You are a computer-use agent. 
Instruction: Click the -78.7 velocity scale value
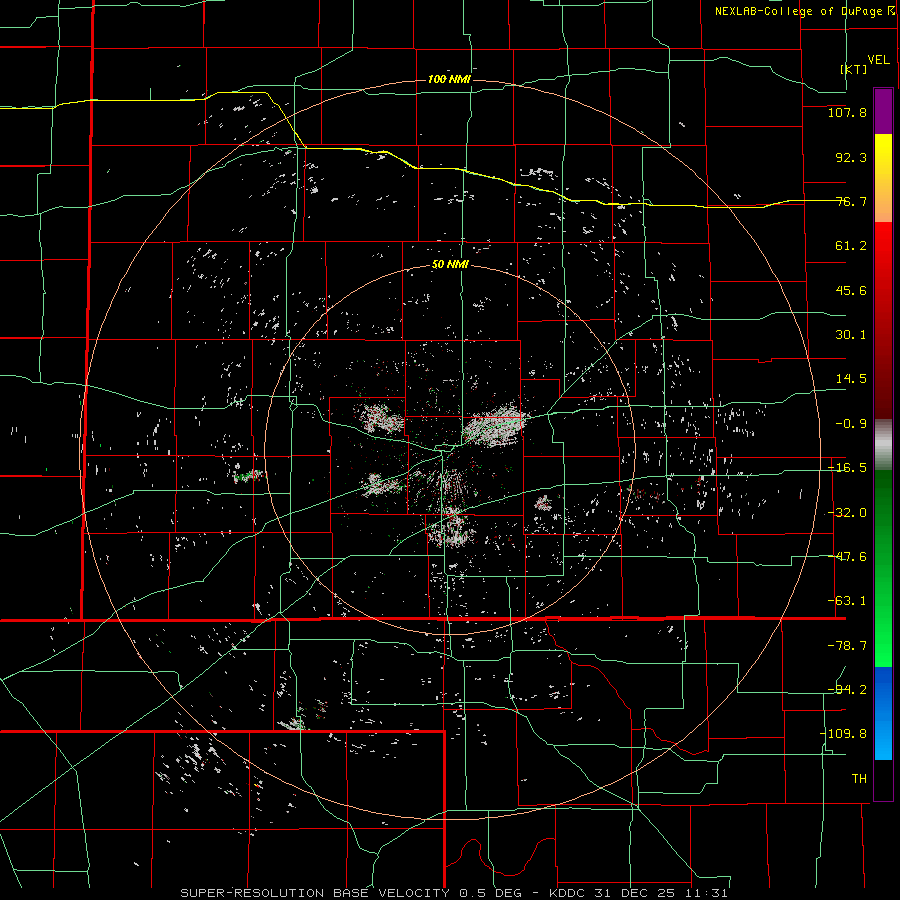[x=847, y=646]
